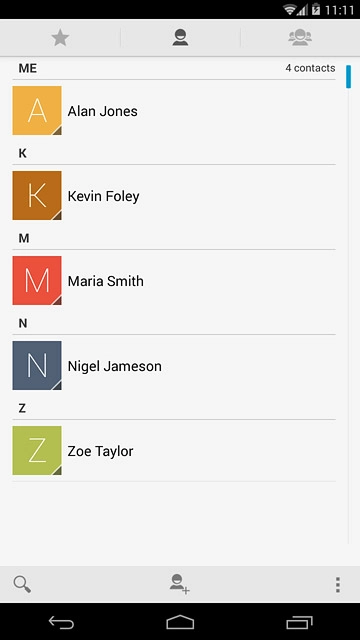The image size is (360, 640).
Task: Switch to the All contacts person tab
Action: 180,38
